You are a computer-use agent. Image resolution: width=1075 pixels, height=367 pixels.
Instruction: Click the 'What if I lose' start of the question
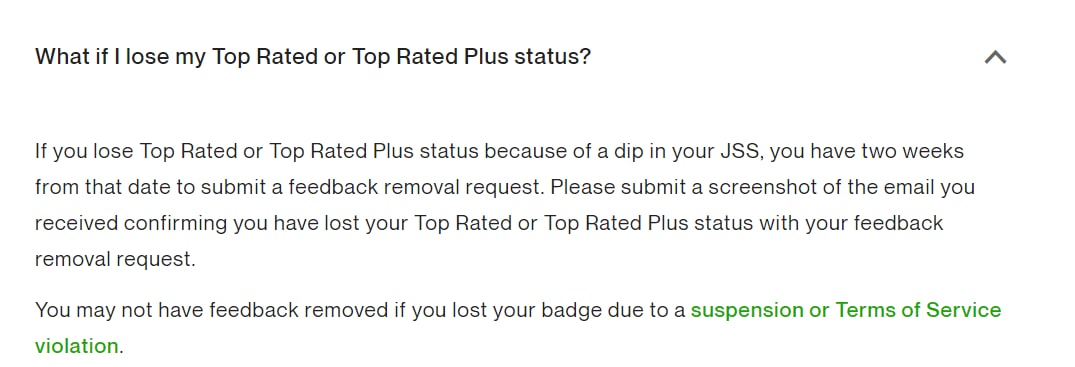[x=99, y=56]
